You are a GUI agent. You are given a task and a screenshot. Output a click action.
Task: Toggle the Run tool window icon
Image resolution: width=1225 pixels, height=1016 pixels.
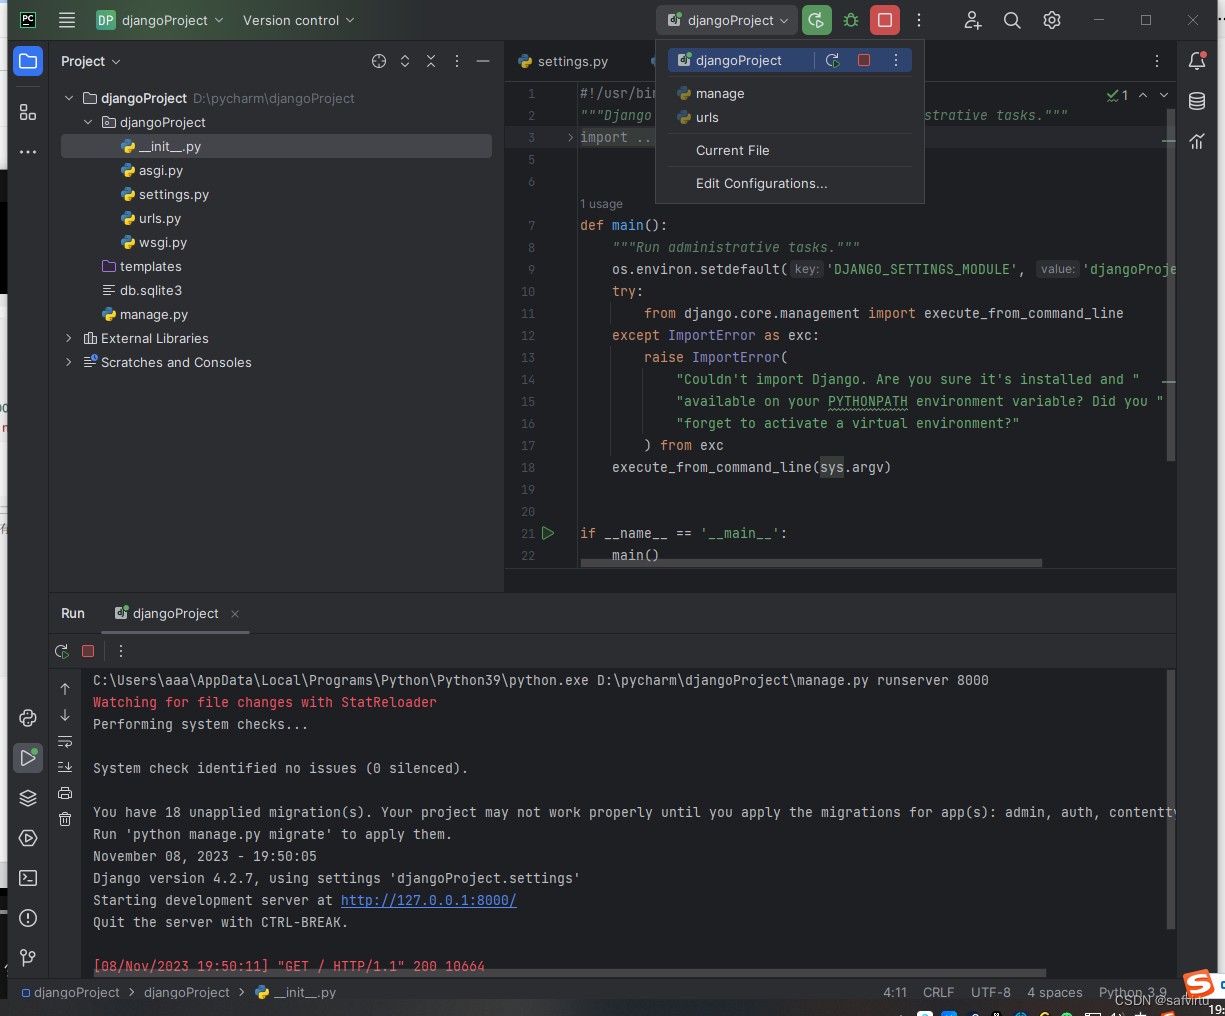[28, 758]
